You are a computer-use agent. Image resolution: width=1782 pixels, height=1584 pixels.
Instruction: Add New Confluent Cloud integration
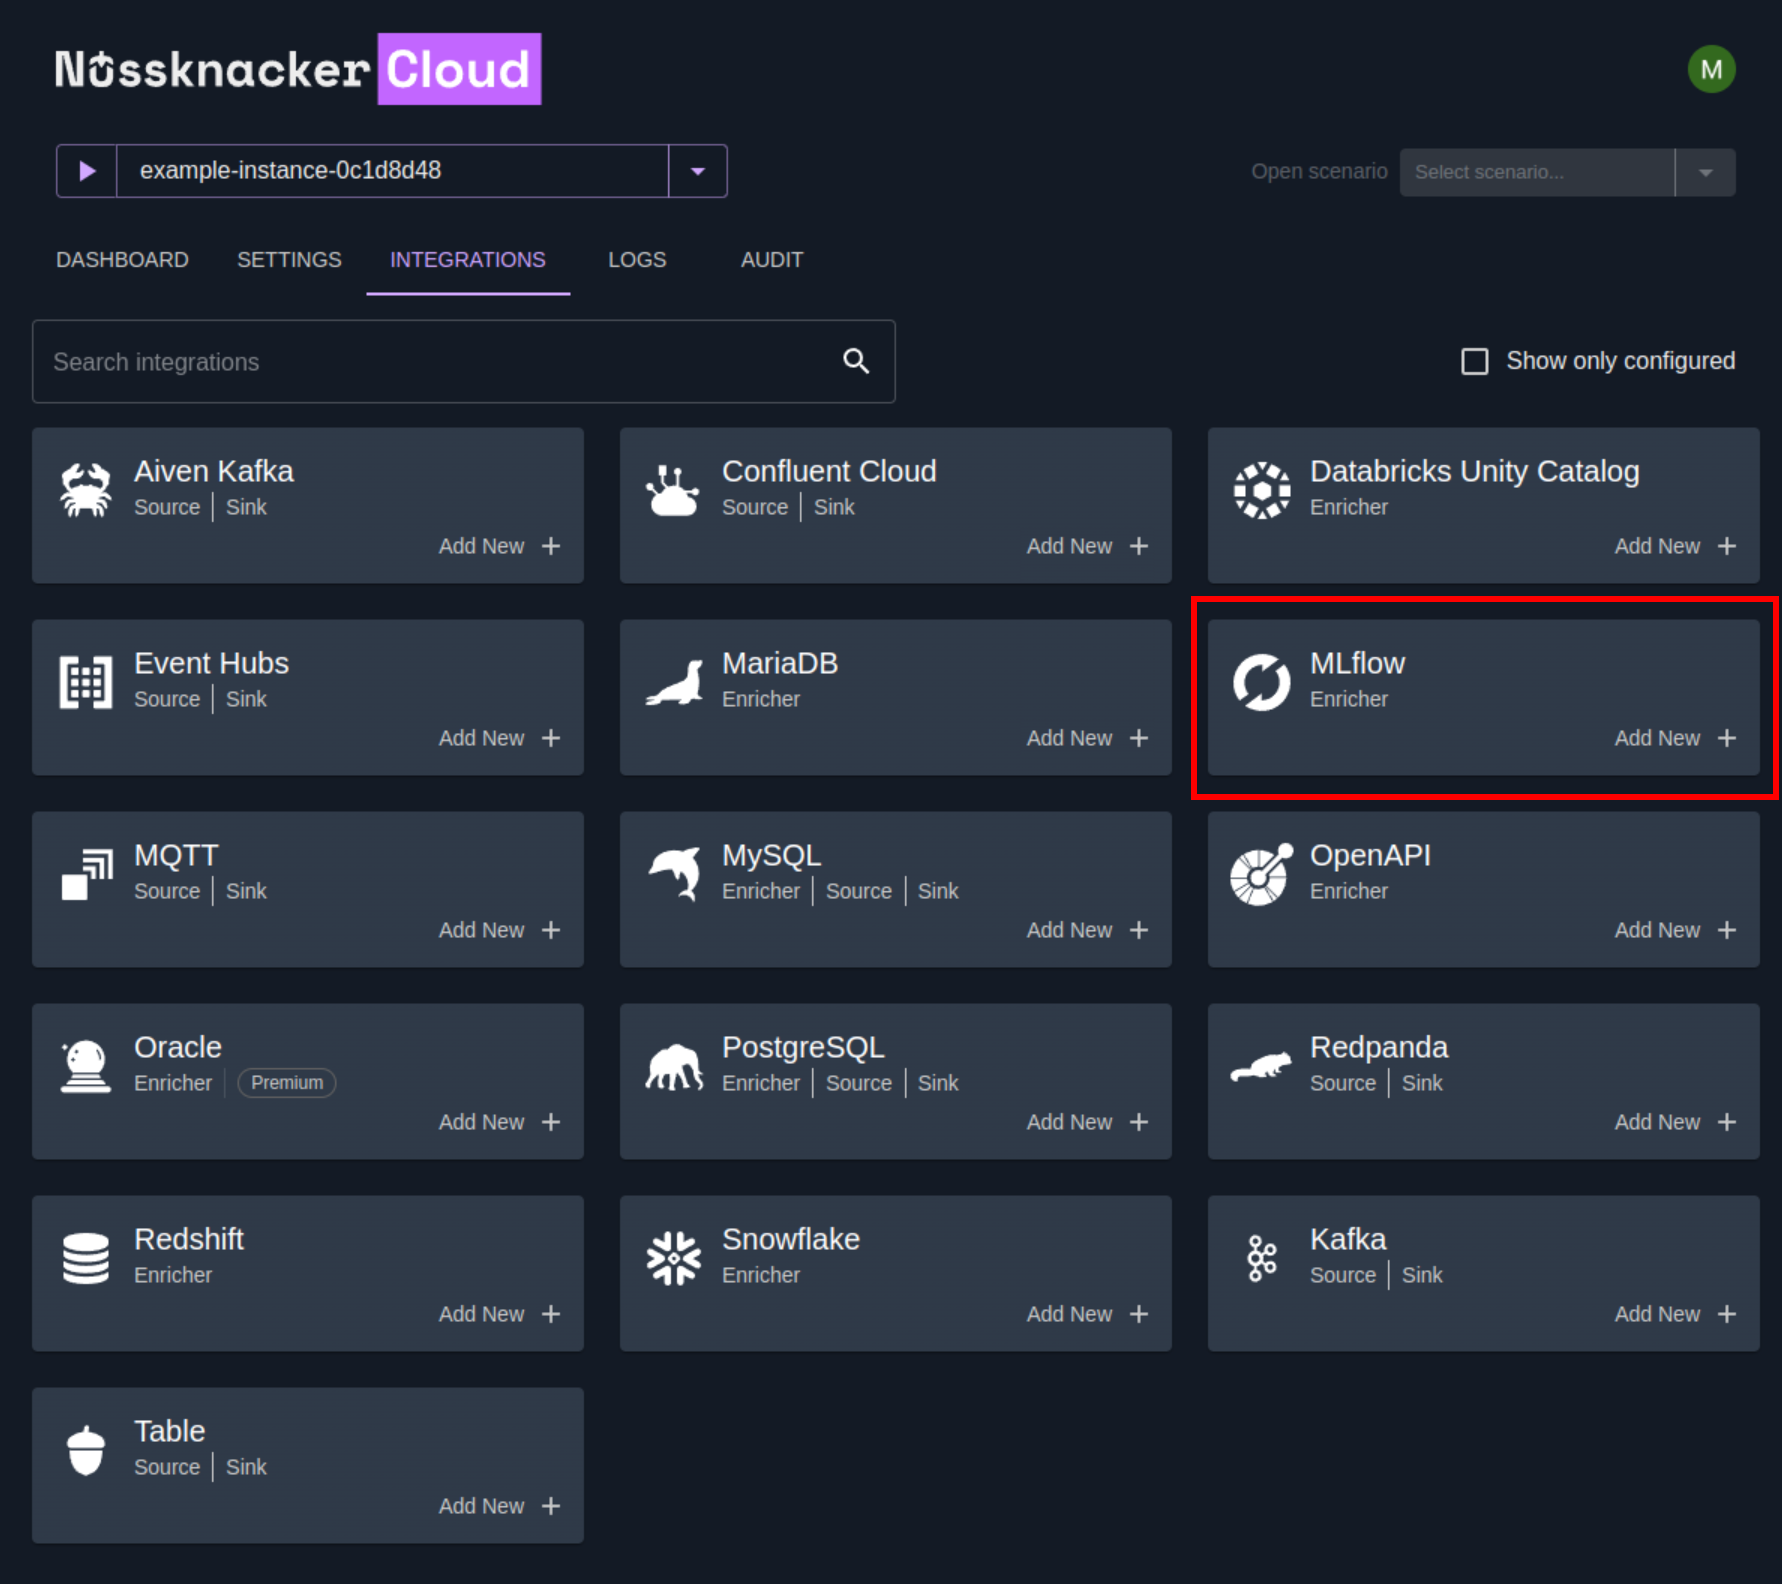[1087, 546]
